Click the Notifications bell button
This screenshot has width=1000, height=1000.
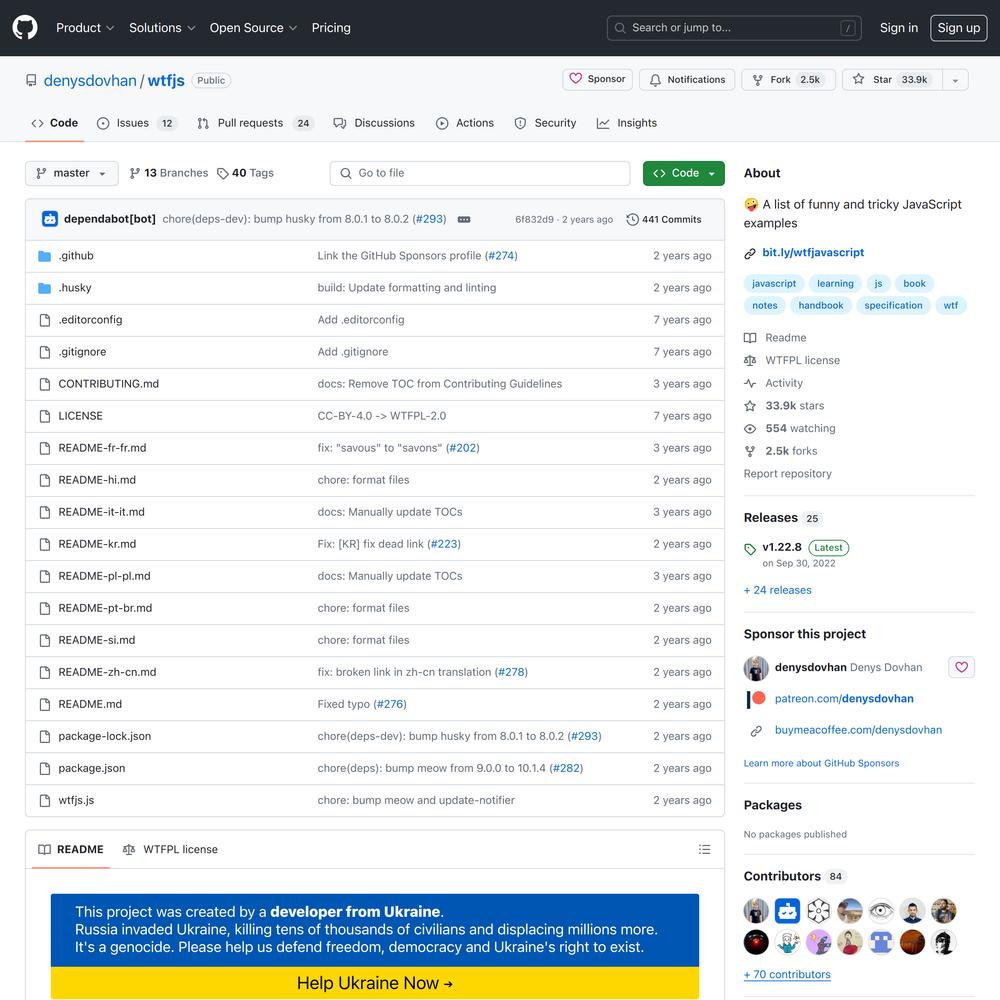[687, 80]
